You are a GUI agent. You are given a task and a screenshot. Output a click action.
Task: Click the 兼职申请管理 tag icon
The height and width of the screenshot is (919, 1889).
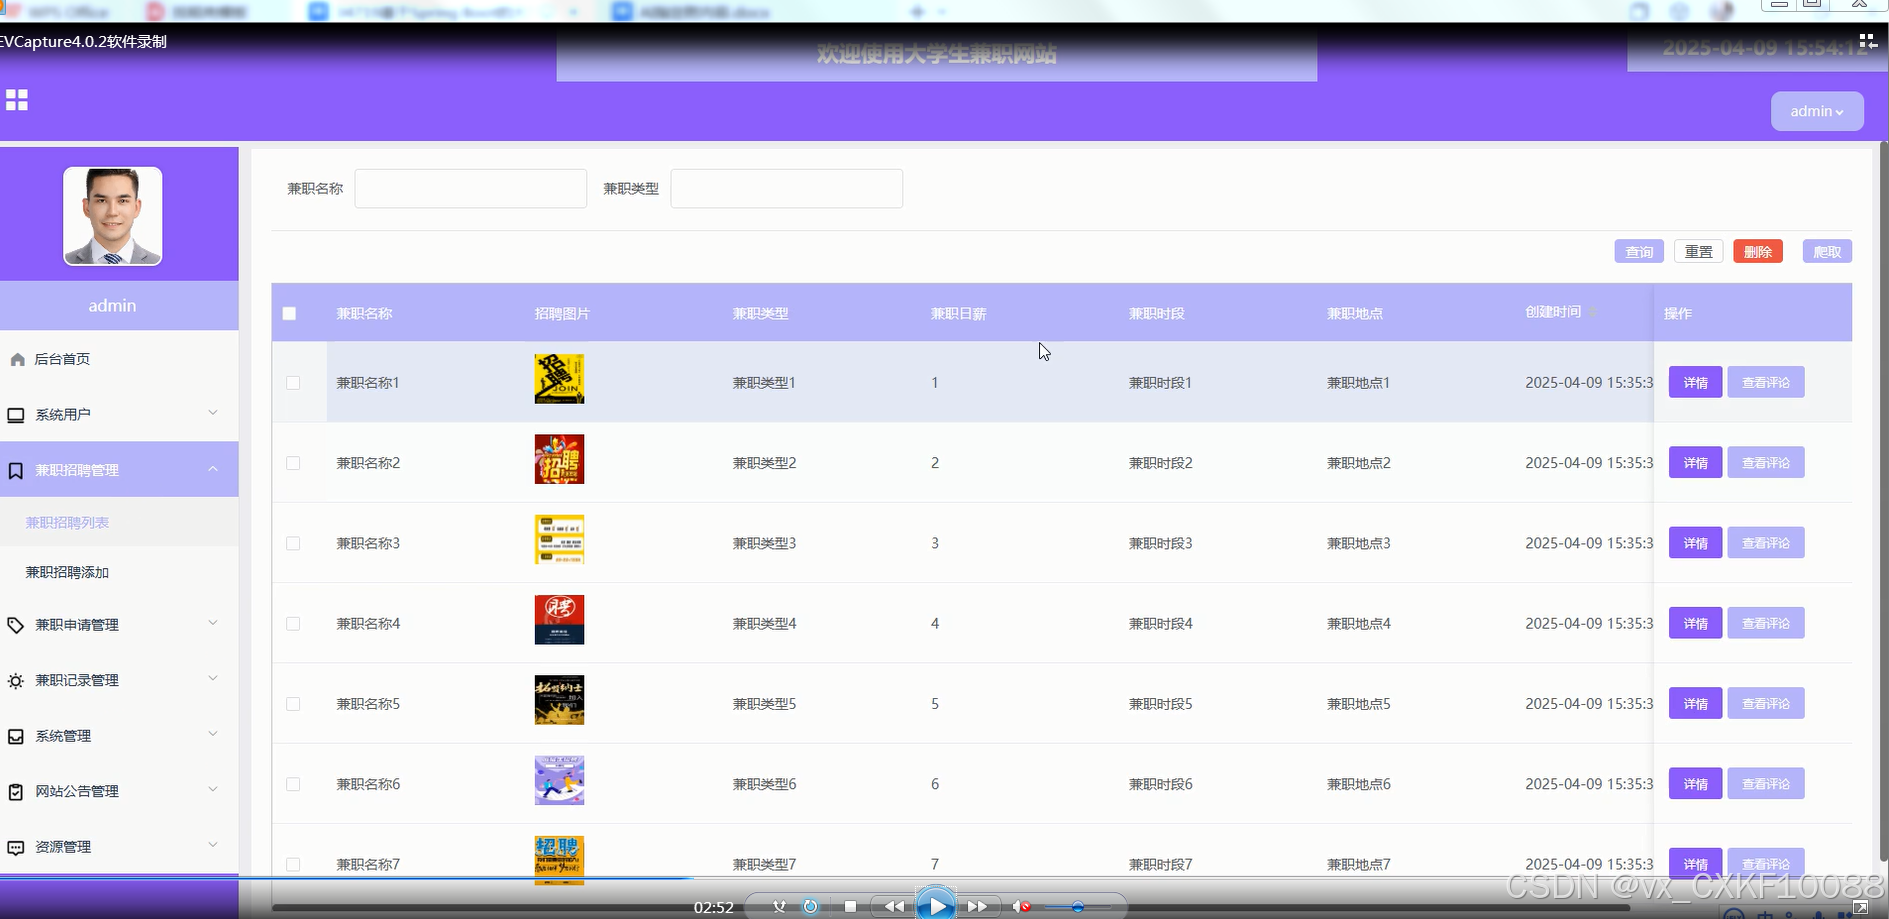tap(16, 625)
